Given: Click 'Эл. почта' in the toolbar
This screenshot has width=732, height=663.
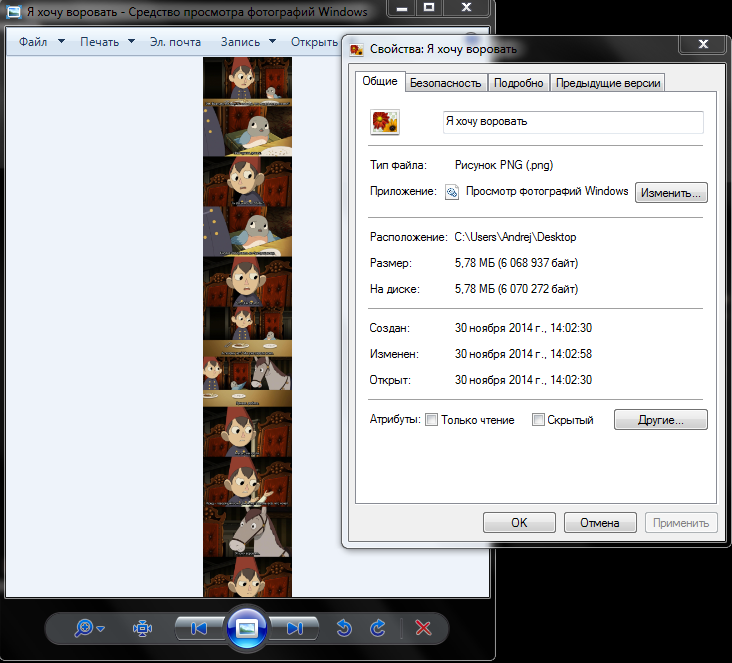Looking at the screenshot, I should pyautogui.click(x=175, y=42).
